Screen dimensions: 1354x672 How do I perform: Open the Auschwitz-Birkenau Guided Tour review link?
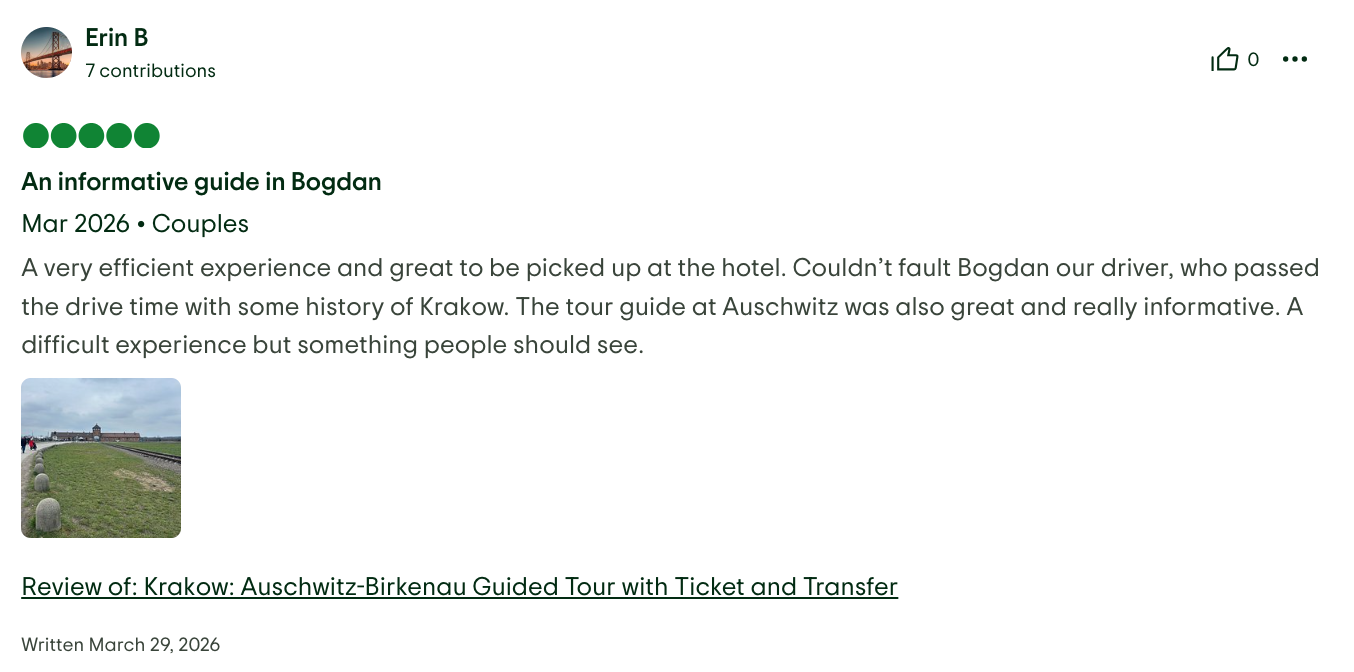click(x=460, y=587)
